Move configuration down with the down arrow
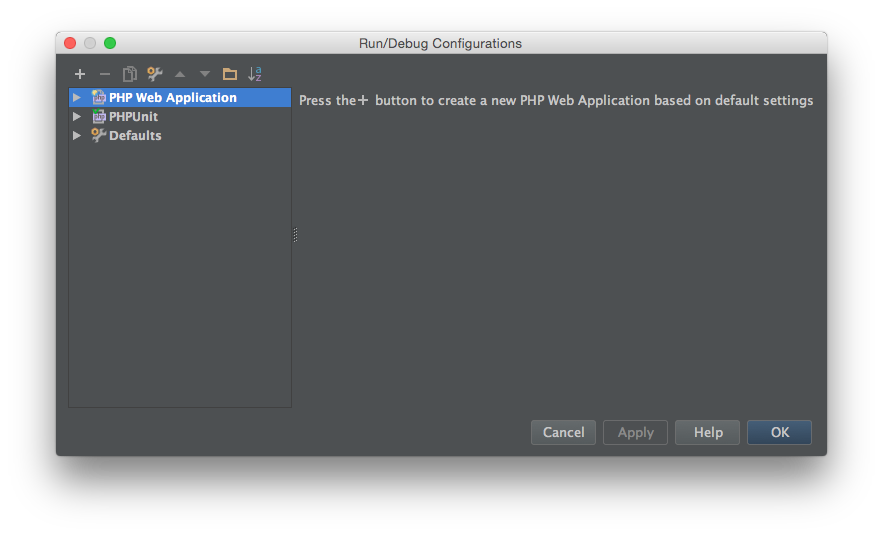This screenshot has height=536, width=883. click(204, 74)
